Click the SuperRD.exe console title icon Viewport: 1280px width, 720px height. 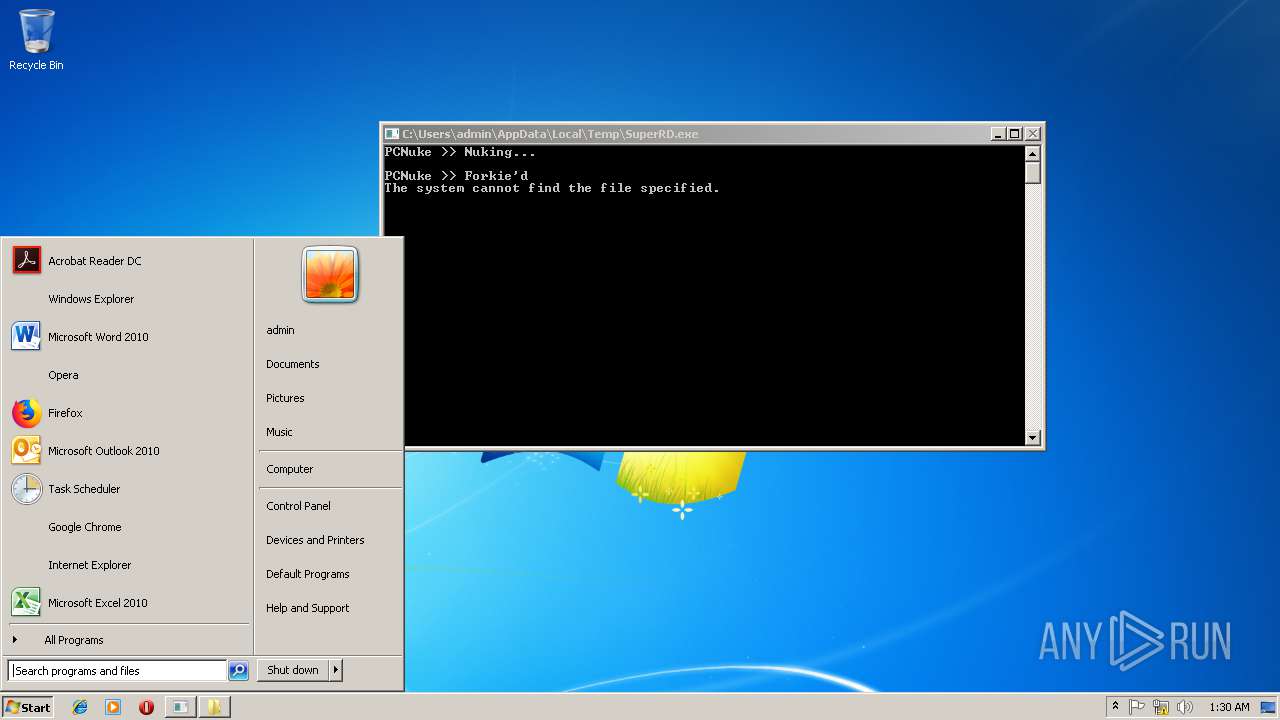click(x=392, y=134)
